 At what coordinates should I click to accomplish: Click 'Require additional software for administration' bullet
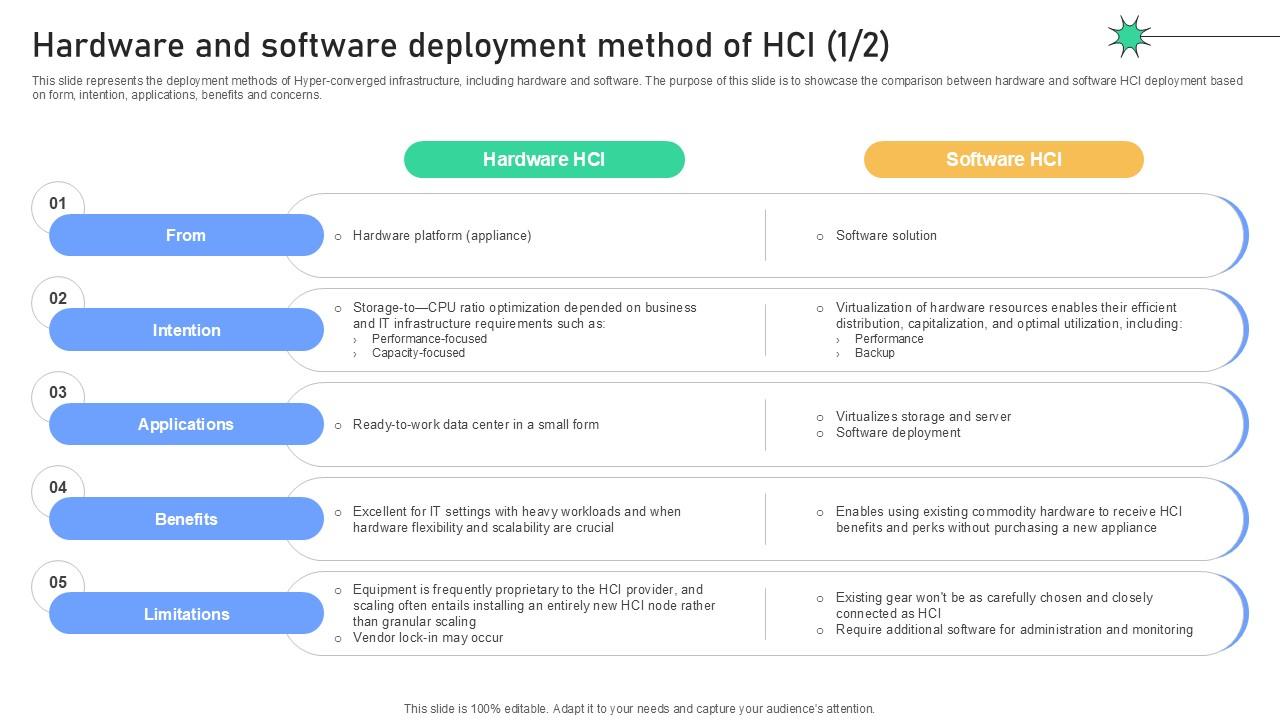[x=1014, y=630]
